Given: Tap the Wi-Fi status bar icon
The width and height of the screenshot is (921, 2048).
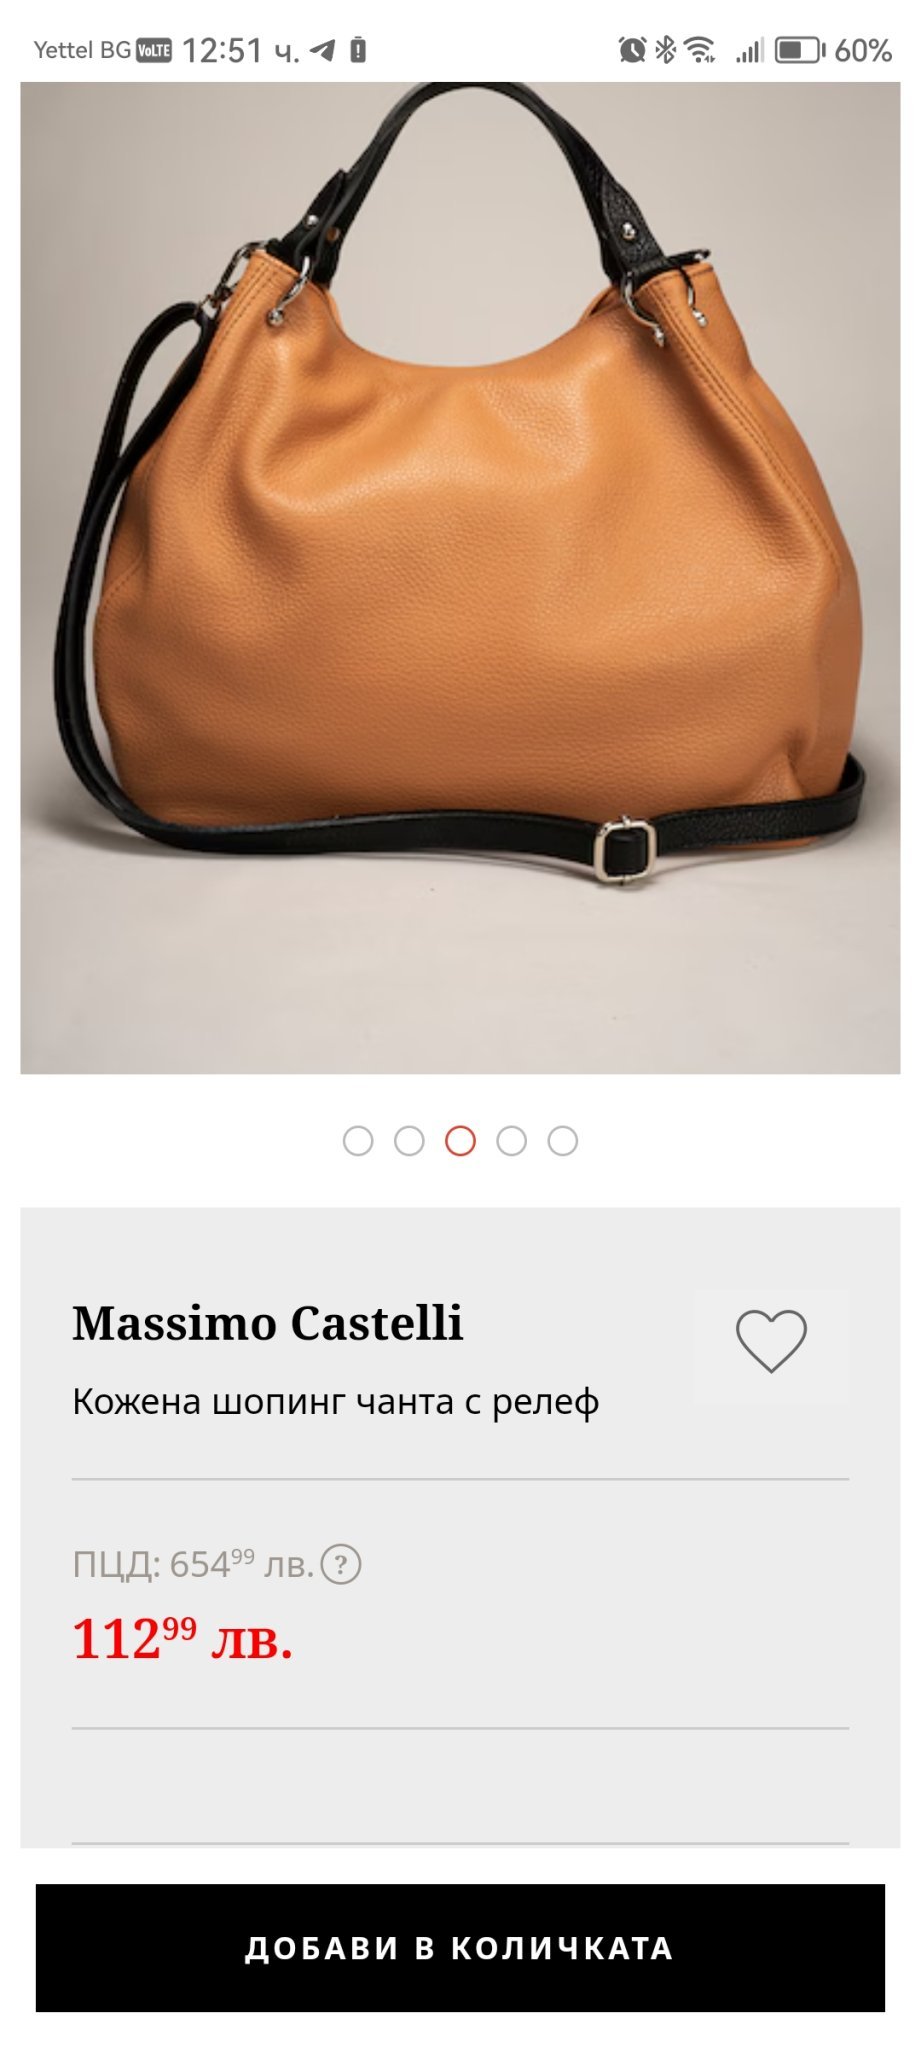Looking at the screenshot, I should pyautogui.click(x=700, y=49).
